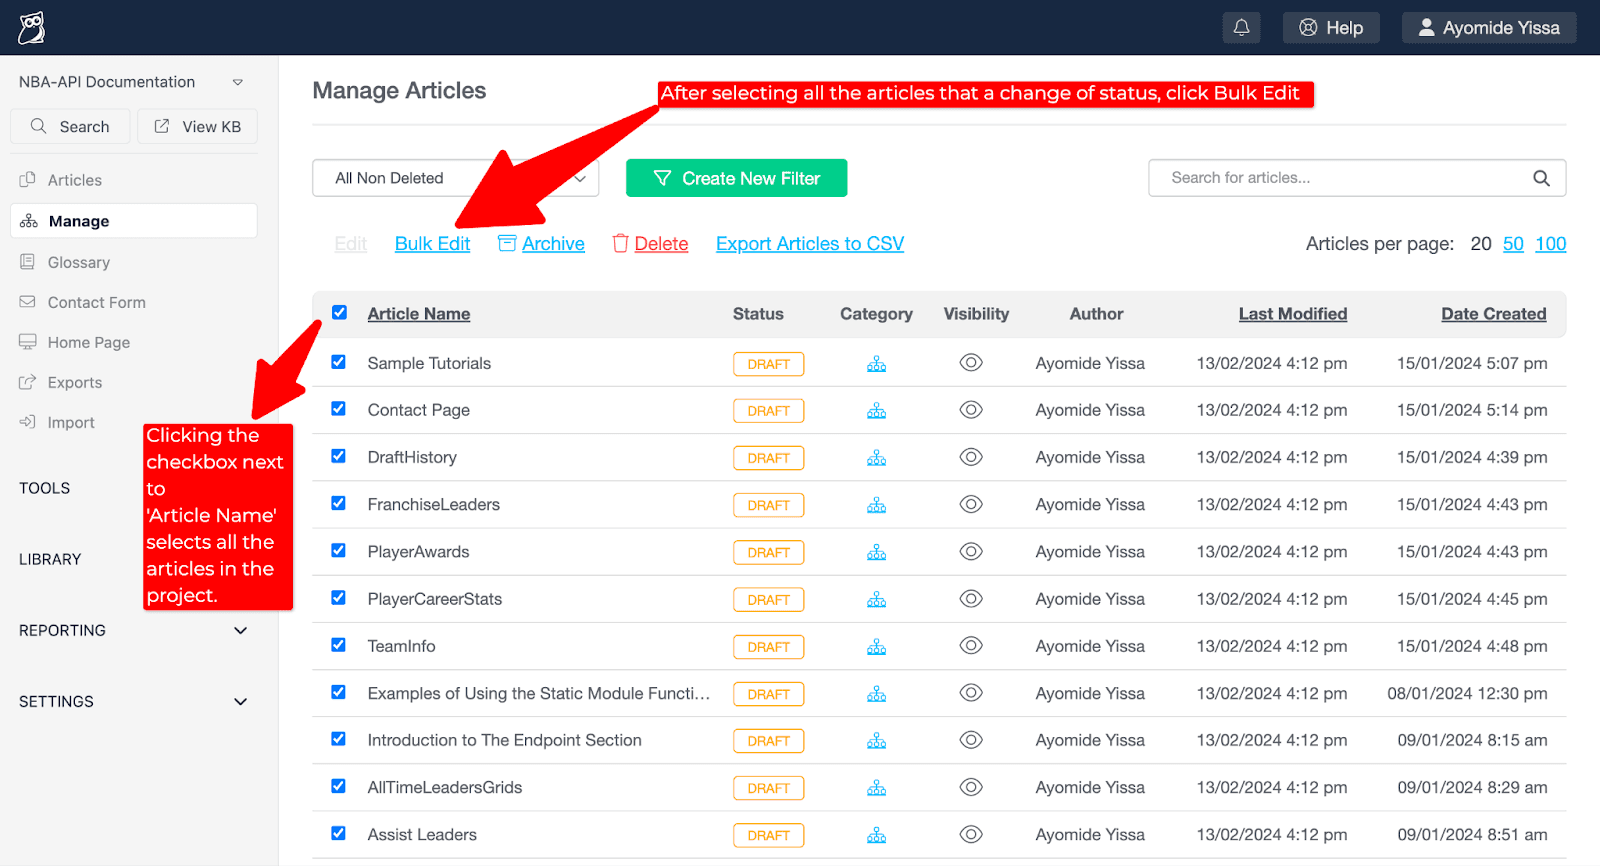This screenshot has width=1600, height=866.
Task: Click the category icon for TeamInfo
Action: [x=877, y=647]
